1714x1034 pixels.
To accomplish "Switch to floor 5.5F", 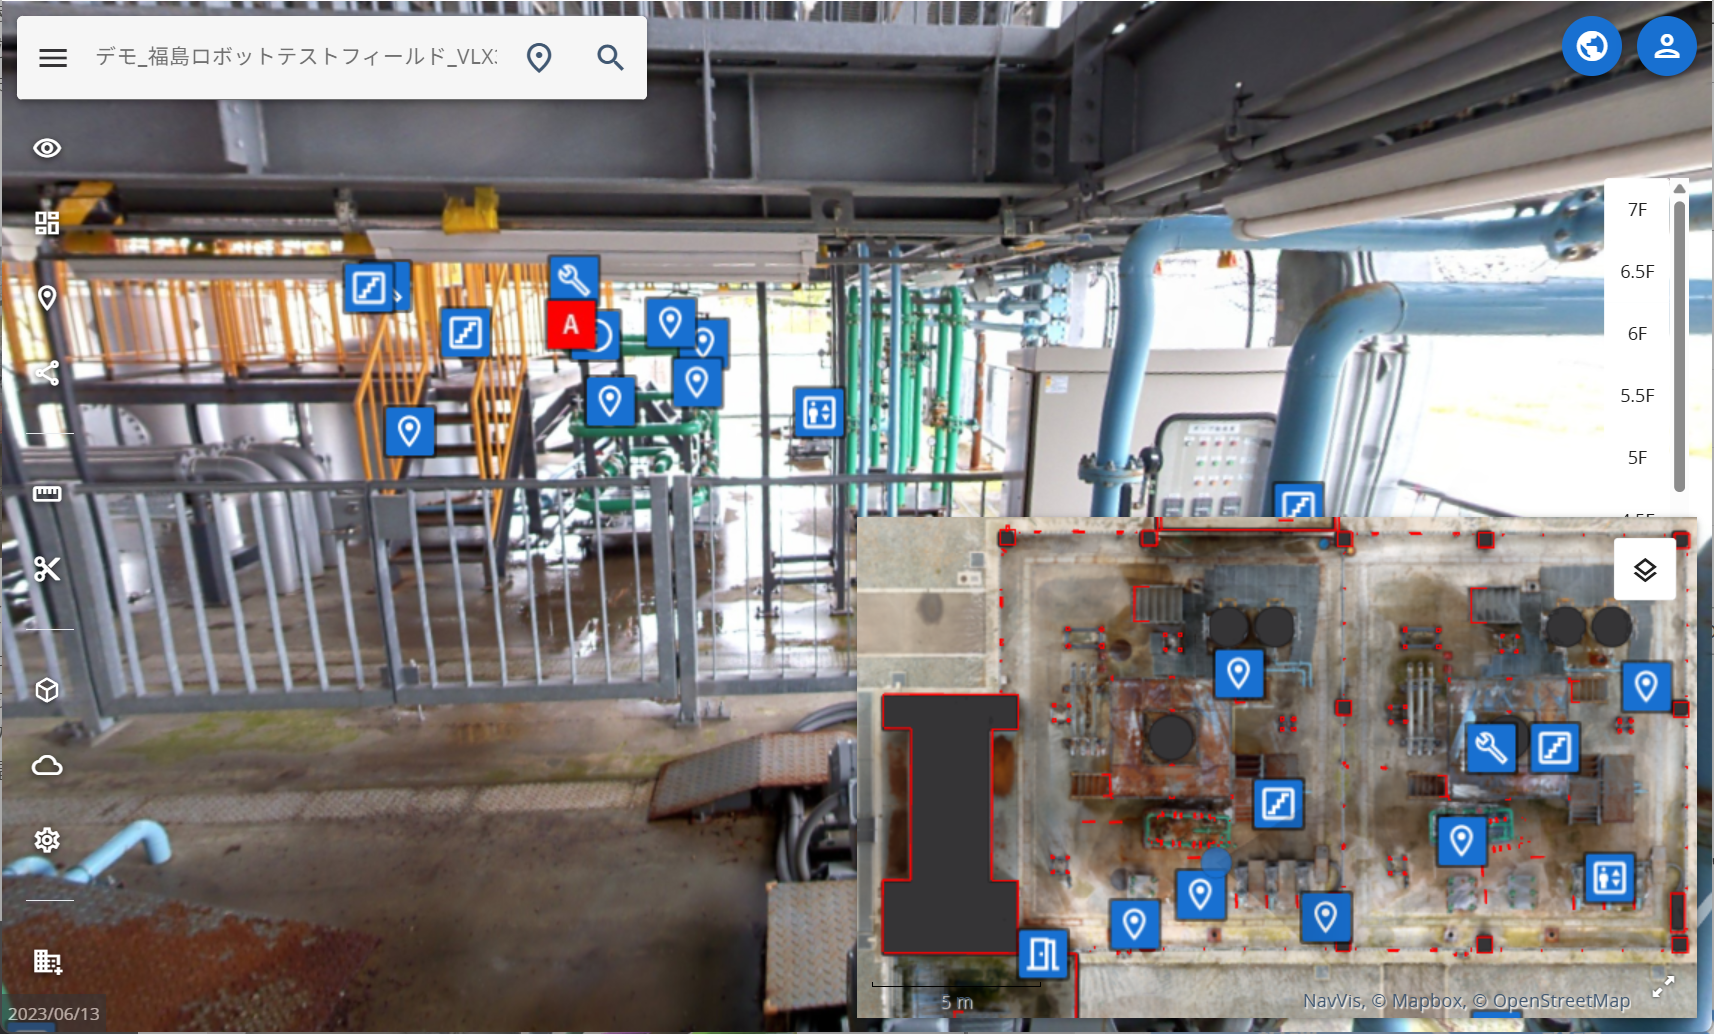I will click(1637, 396).
